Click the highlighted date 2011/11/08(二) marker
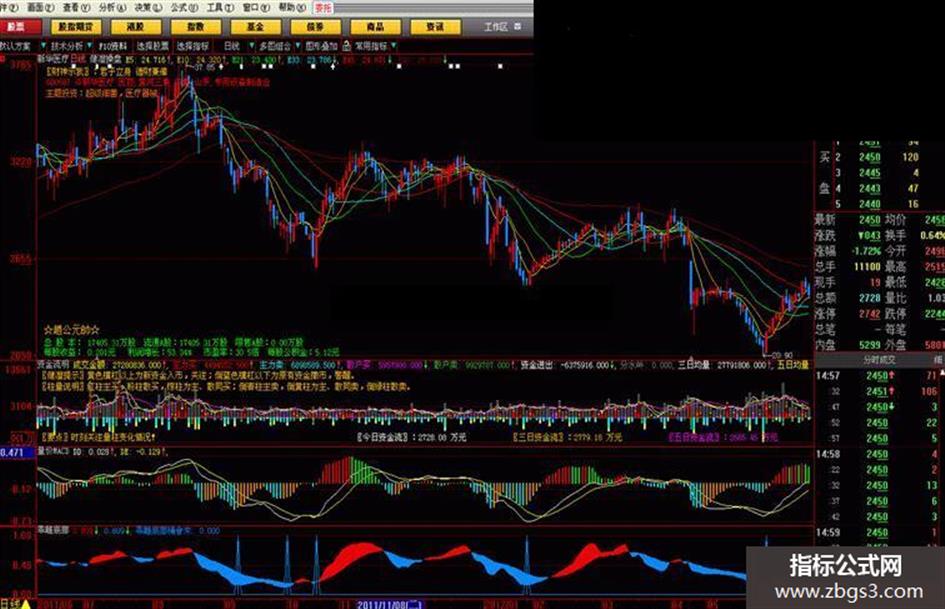Screen dimensions: 945x609 (390, 604)
